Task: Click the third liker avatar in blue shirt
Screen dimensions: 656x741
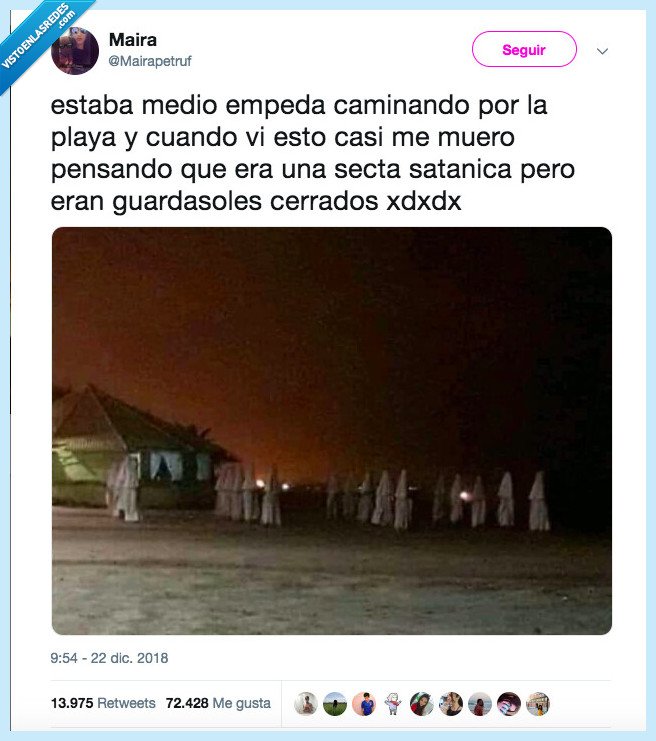Action: tap(364, 704)
